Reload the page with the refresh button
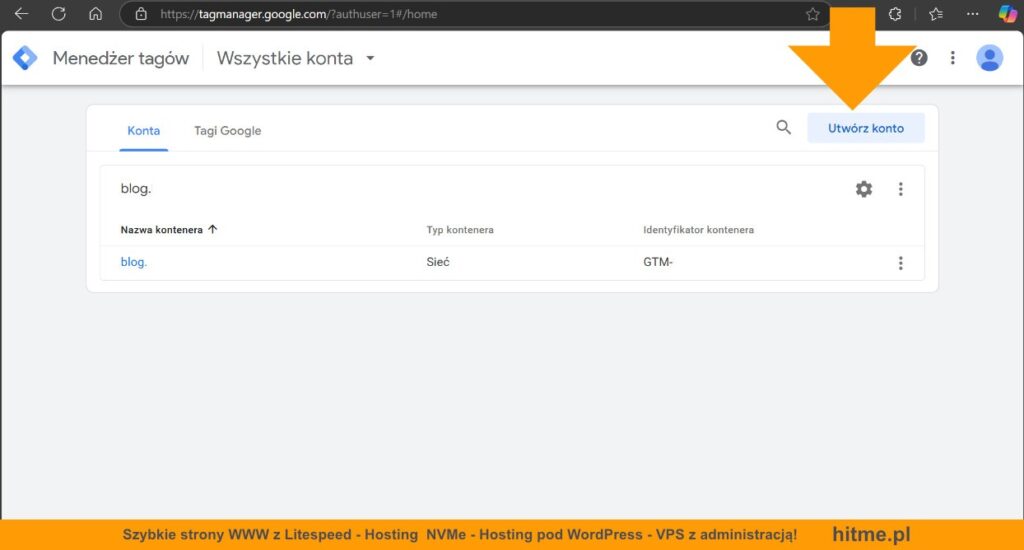This screenshot has width=1024, height=550. pos(58,14)
